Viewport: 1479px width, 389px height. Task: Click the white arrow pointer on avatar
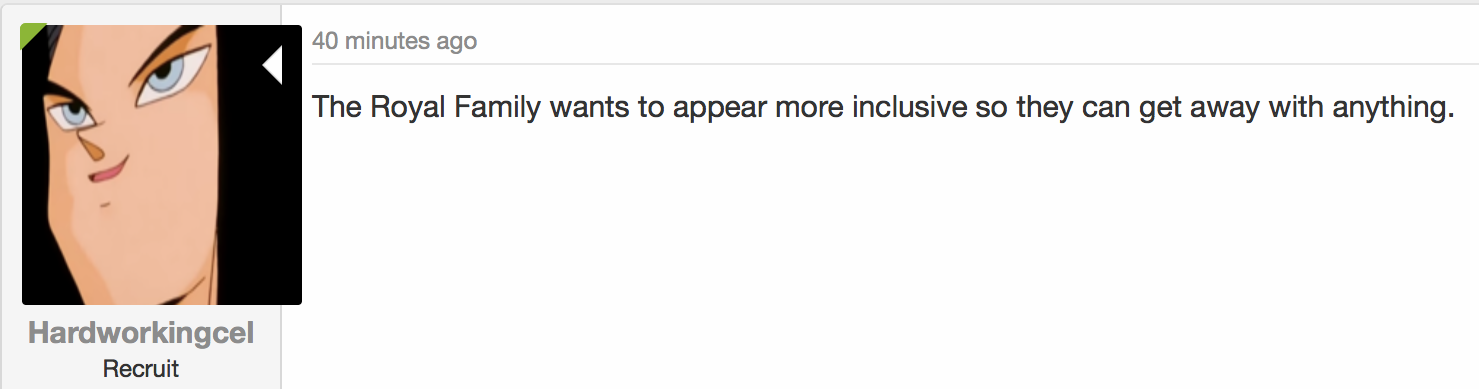272,66
